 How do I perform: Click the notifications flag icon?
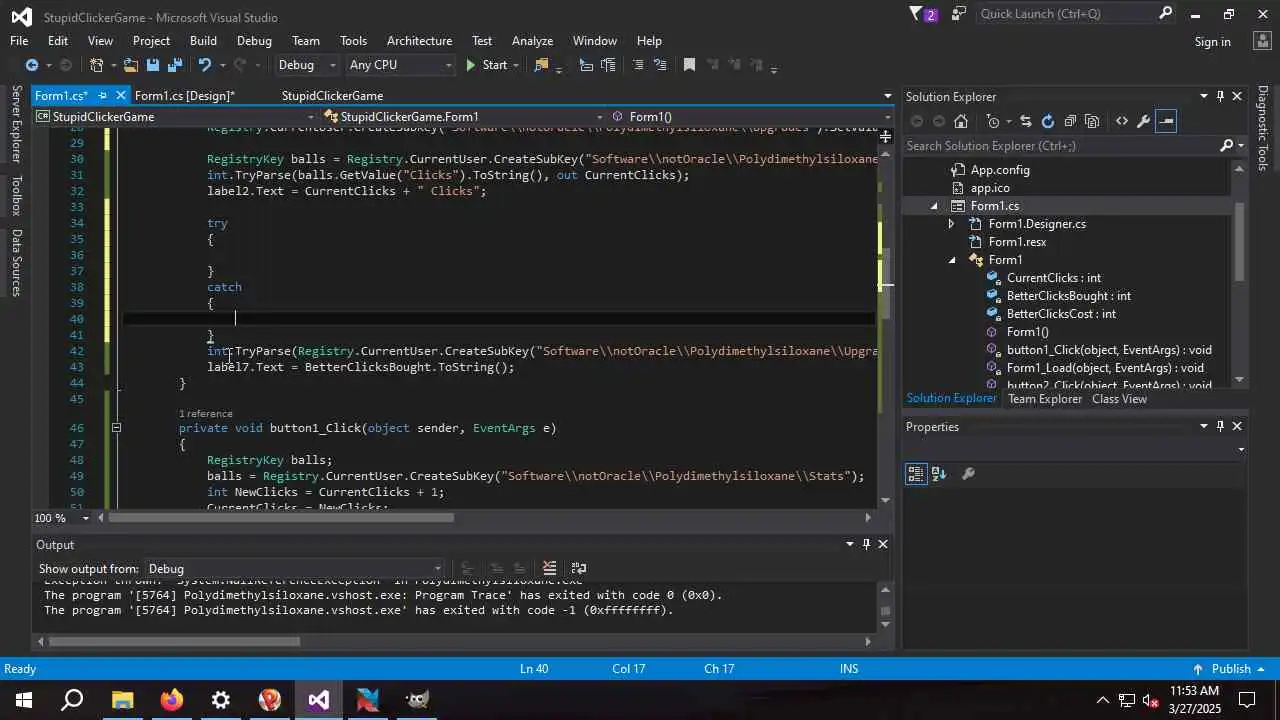[922, 14]
